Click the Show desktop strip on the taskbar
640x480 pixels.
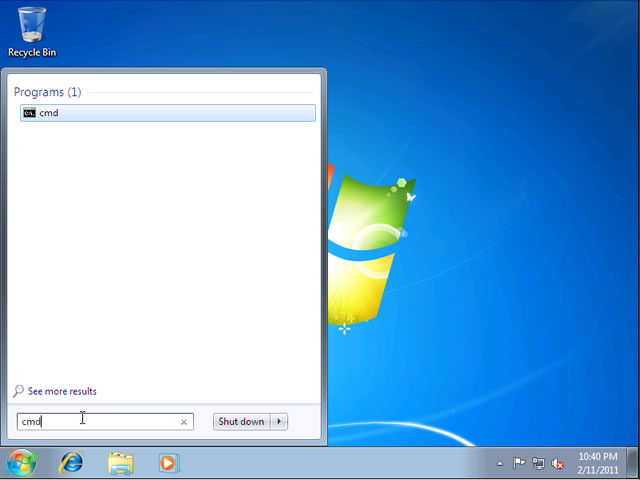pos(632,463)
